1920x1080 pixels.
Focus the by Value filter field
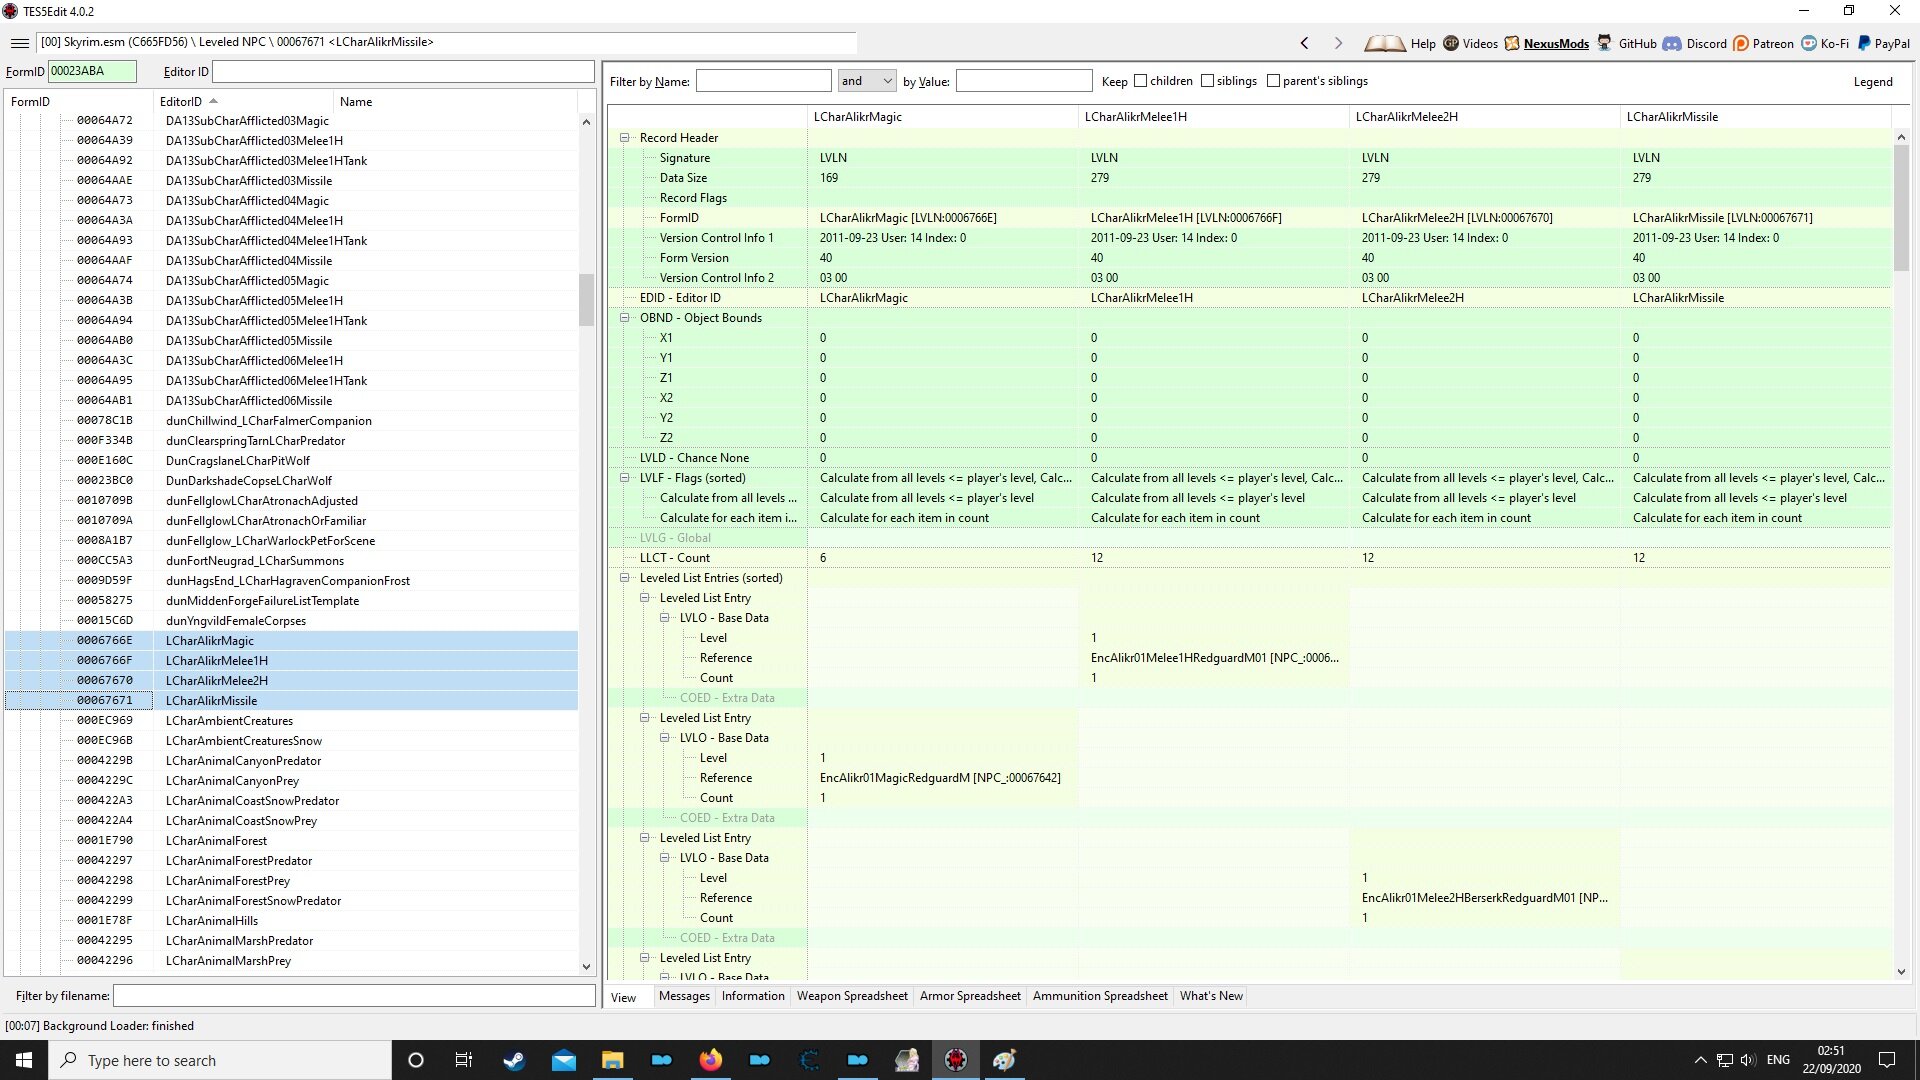(x=1023, y=81)
